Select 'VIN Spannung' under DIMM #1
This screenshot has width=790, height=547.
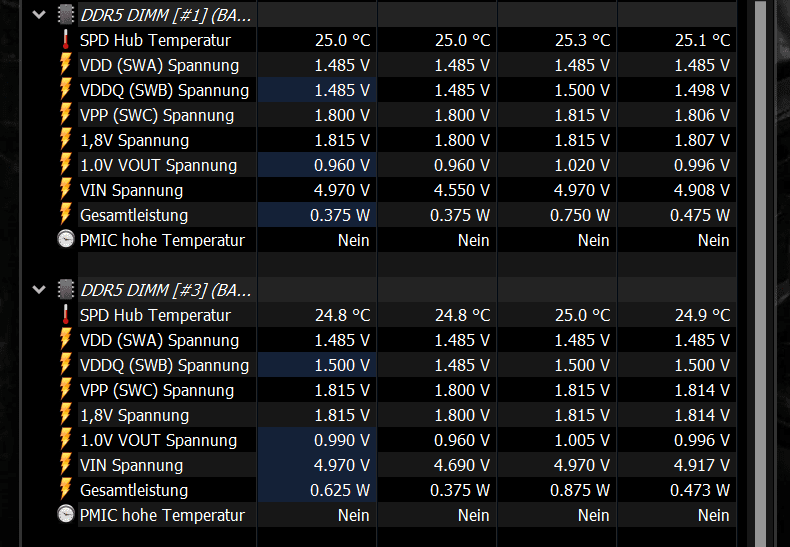(x=131, y=190)
